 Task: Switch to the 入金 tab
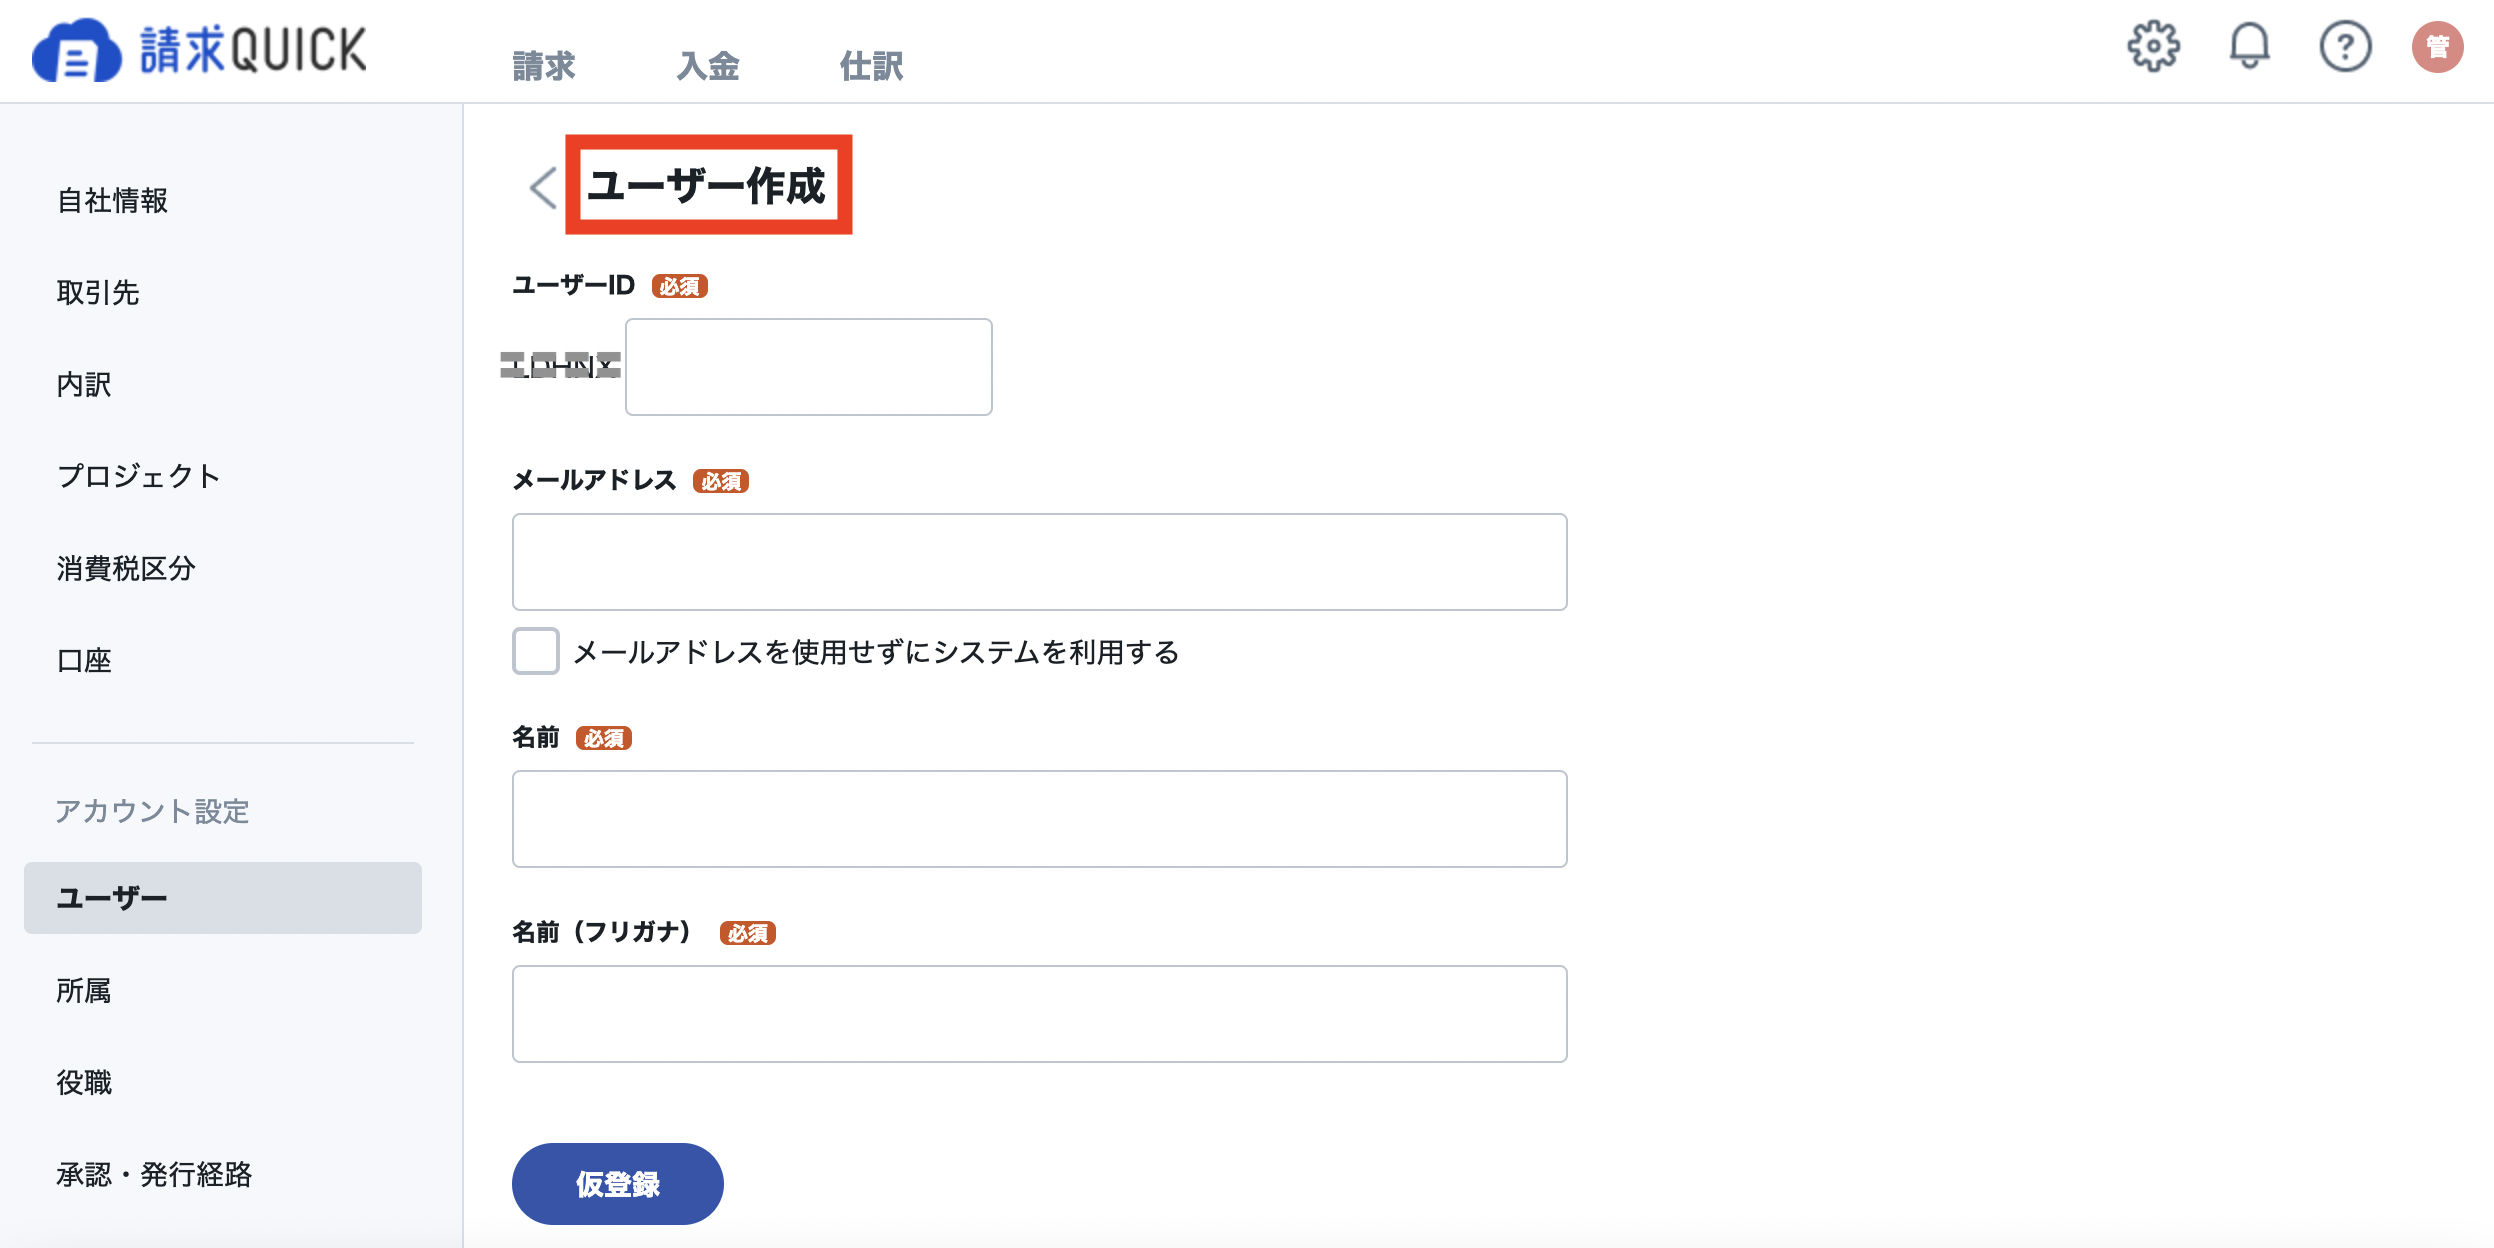[708, 66]
